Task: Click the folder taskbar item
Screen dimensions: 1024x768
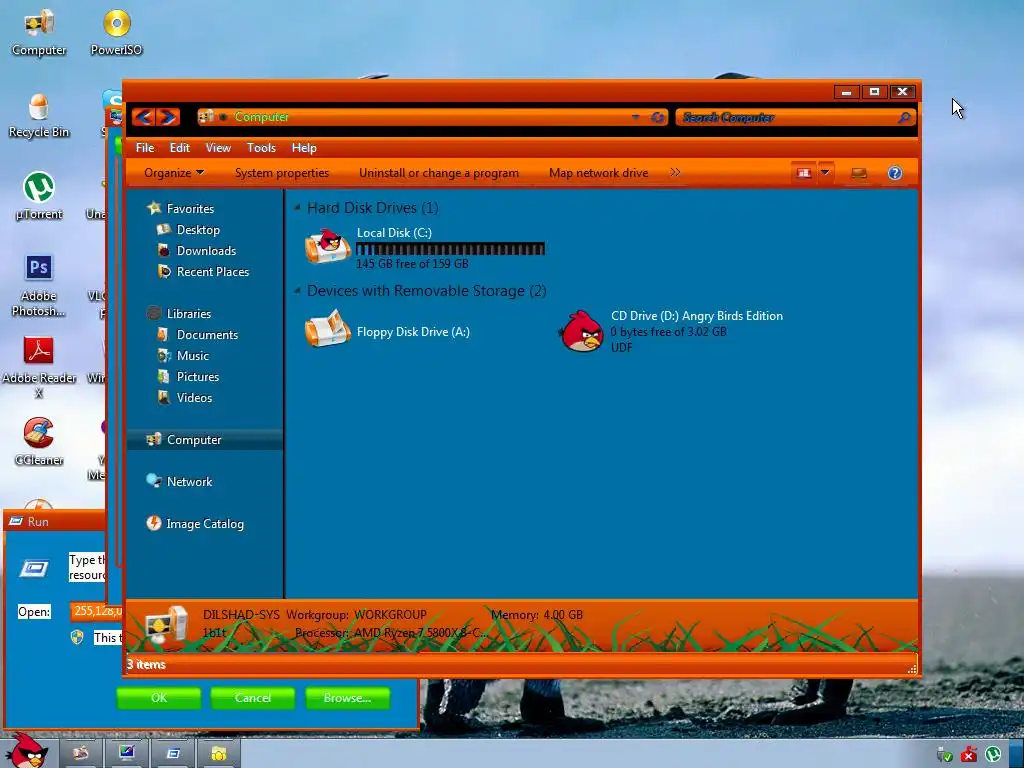Action: [218, 754]
